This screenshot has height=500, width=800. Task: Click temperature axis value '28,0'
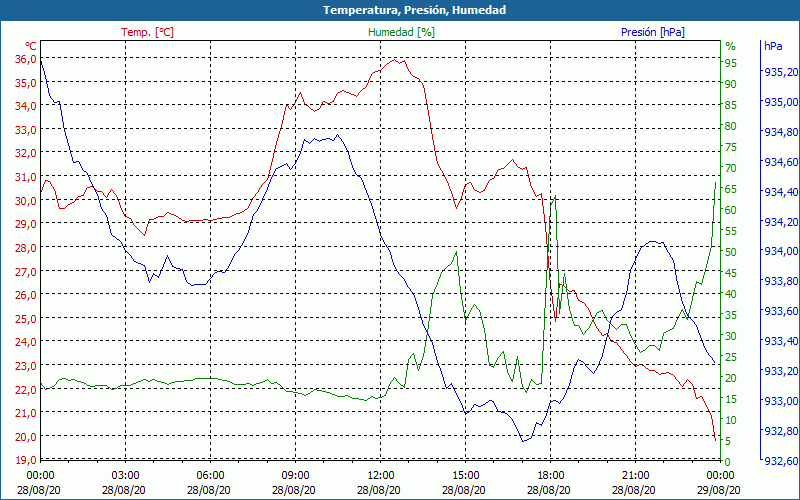tap(26, 248)
